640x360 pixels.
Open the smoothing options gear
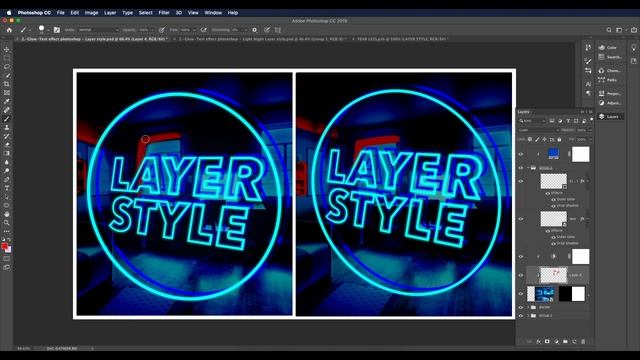coord(255,30)
